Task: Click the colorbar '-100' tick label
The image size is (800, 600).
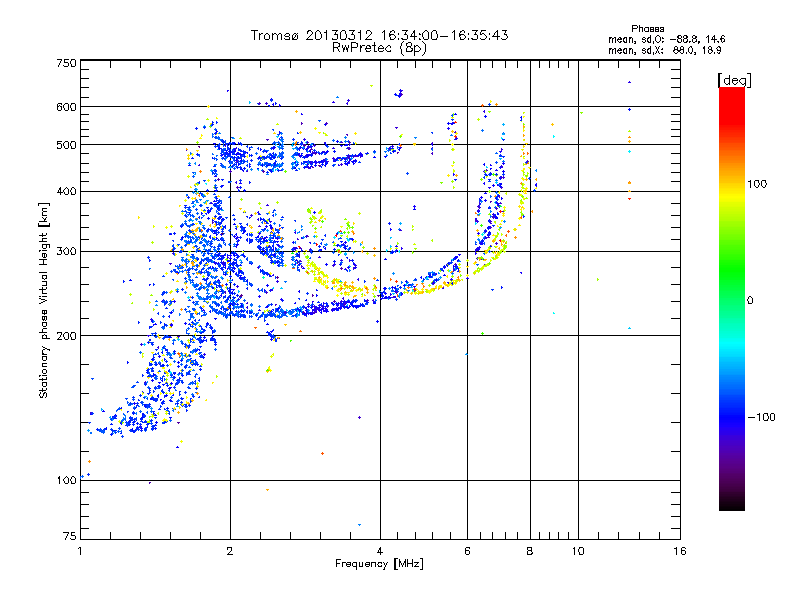Action: [762, 417]
